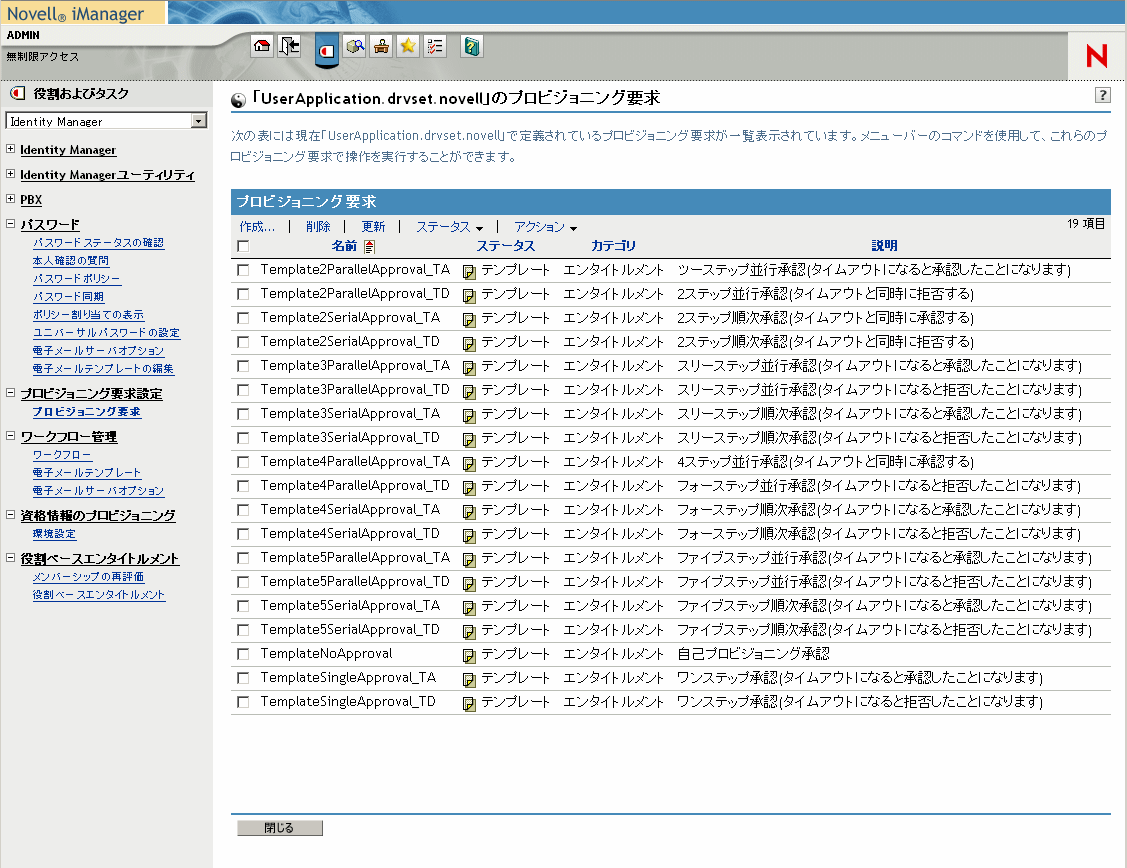Click template status icon for Template5SerialApproval_TA
The width and height of the screenshot is (1127, 868).
469,608
